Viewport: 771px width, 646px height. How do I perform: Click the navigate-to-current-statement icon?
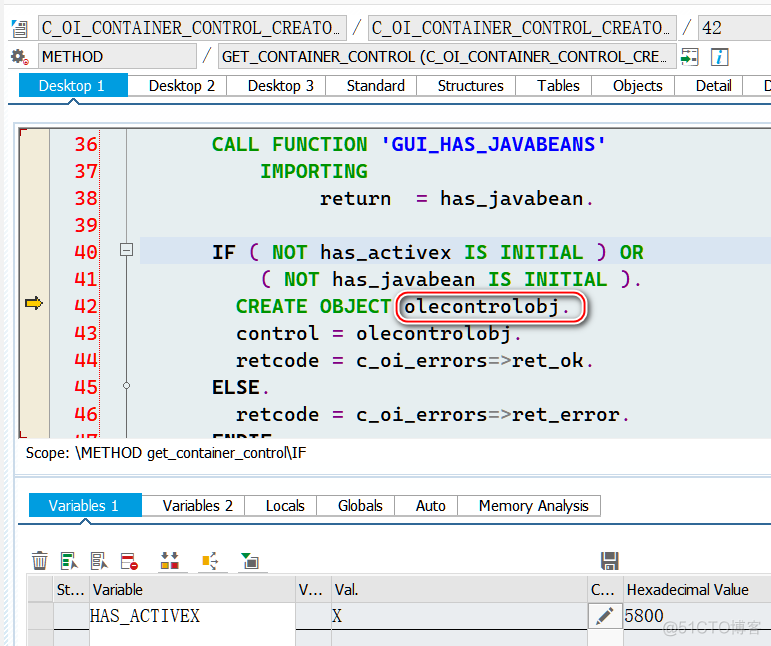click(x=689, y=57)
